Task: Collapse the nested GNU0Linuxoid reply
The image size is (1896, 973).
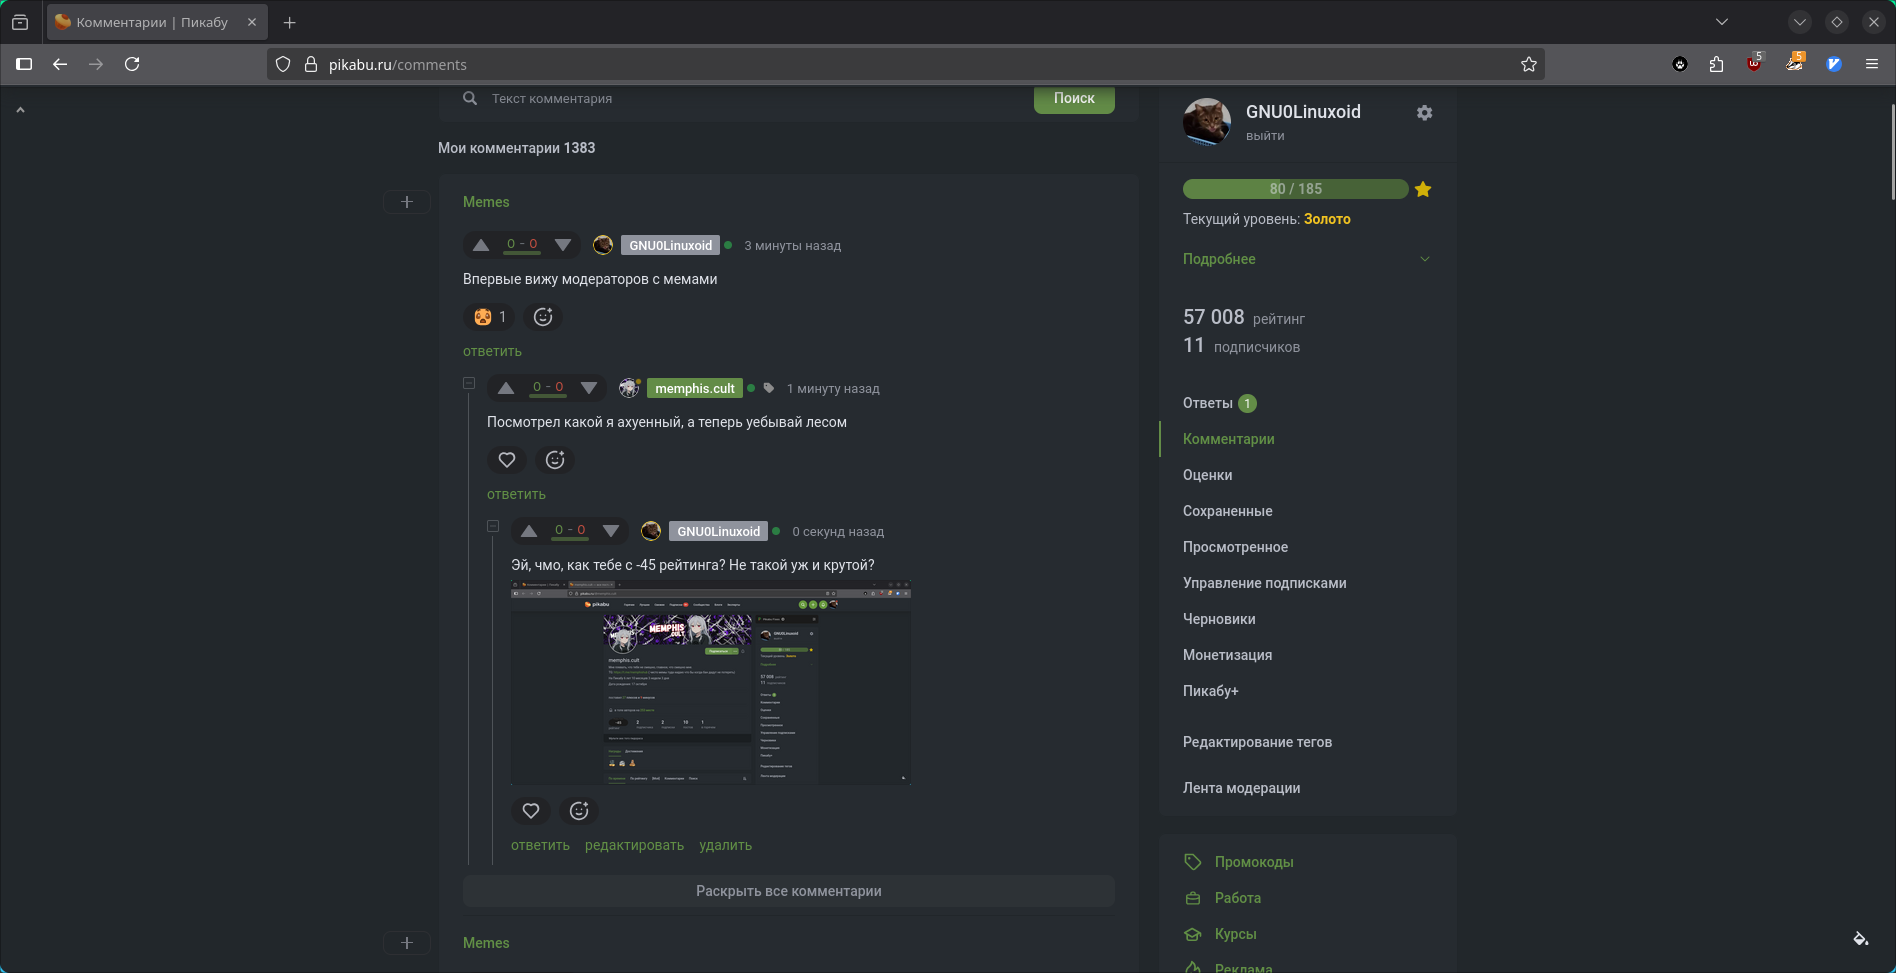Action: point(493,526)
